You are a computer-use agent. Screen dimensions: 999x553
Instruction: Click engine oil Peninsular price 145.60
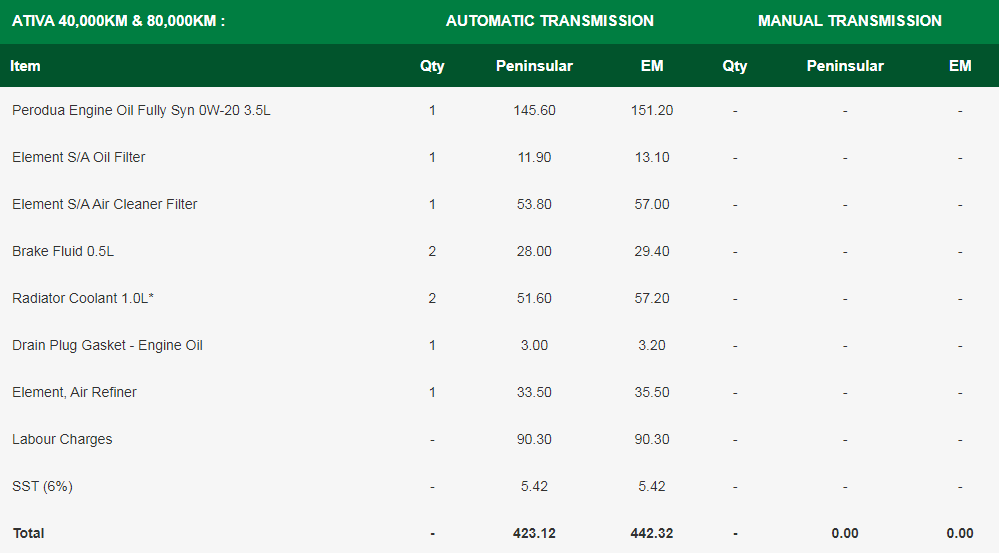tap(534, 110)
